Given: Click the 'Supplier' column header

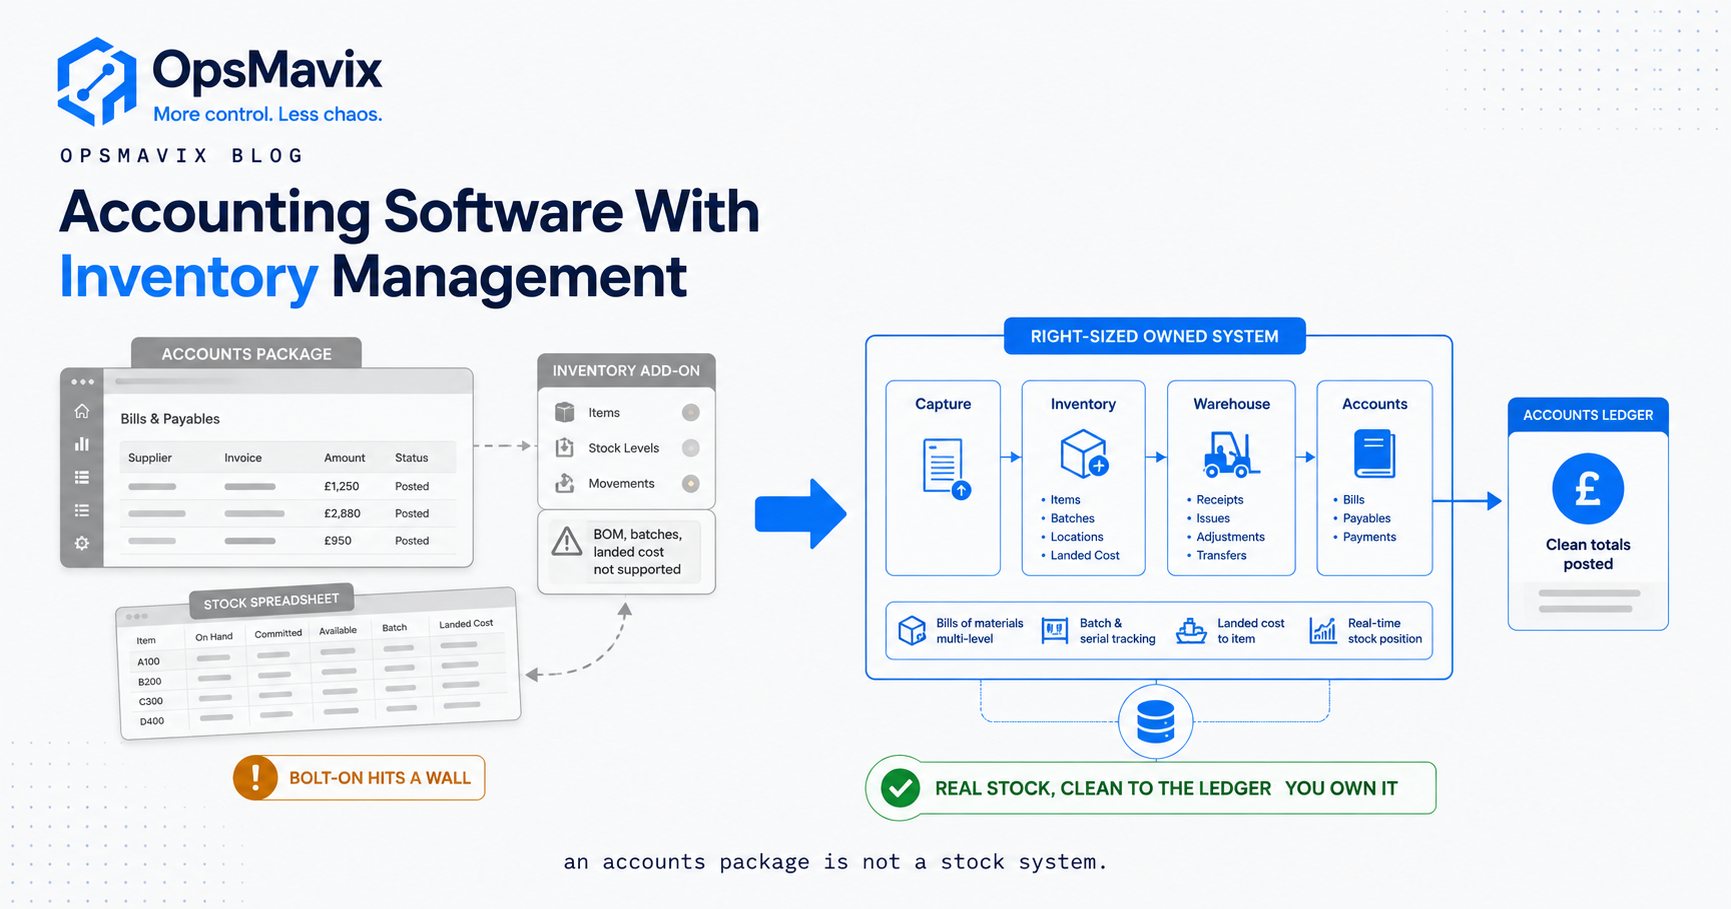Looking at the screenshot, I should coord(150,457).
